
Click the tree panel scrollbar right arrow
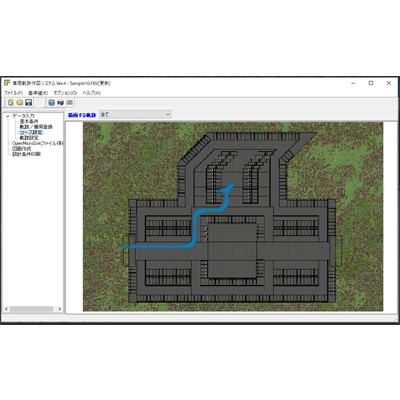[60, 309]
